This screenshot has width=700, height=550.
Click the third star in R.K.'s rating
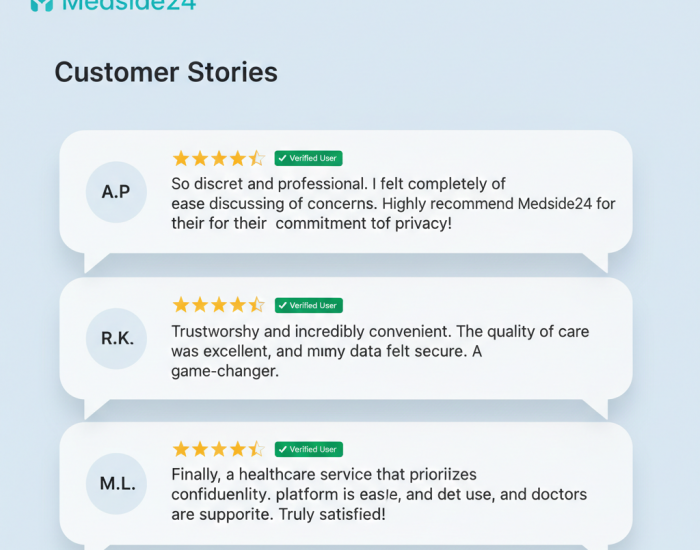coord(219,305)
